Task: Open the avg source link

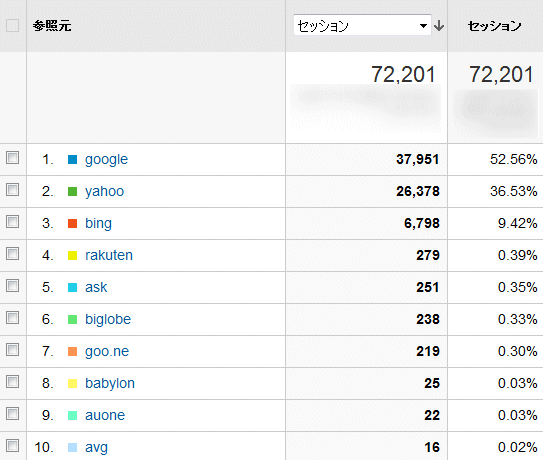Action: pos(96,448)
